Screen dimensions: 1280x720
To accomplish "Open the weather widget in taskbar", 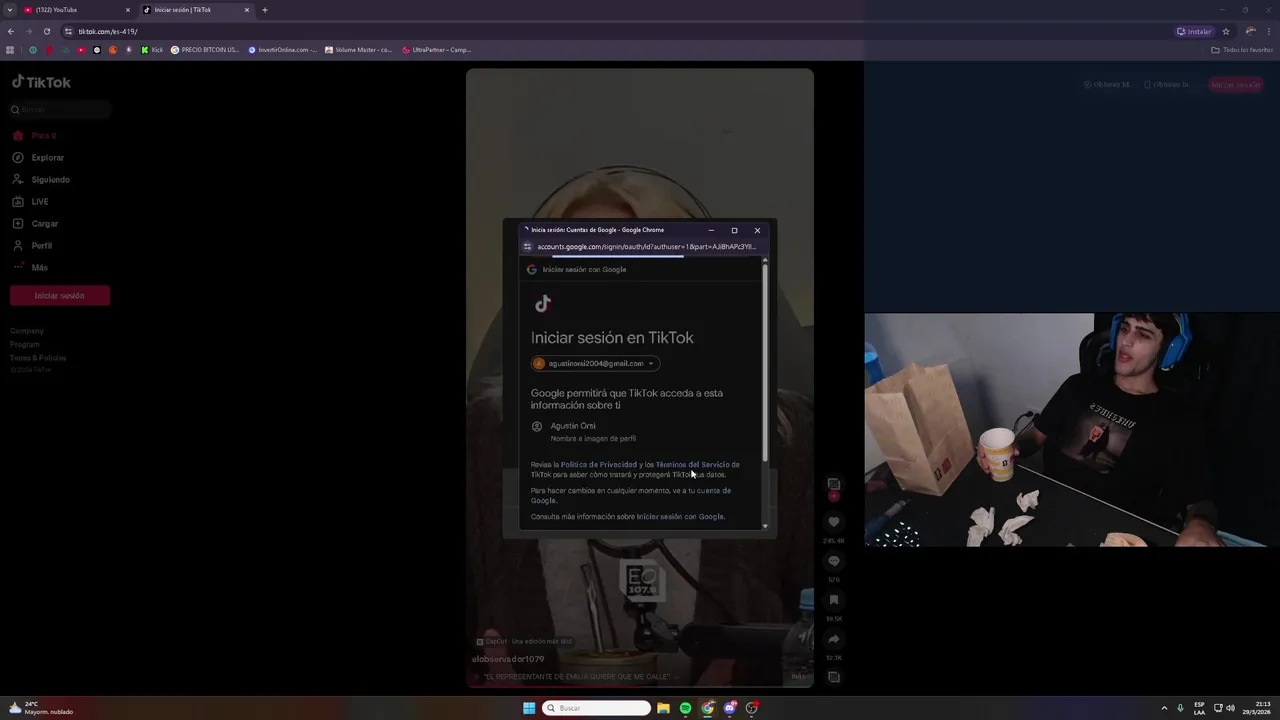I will (41, 708).
